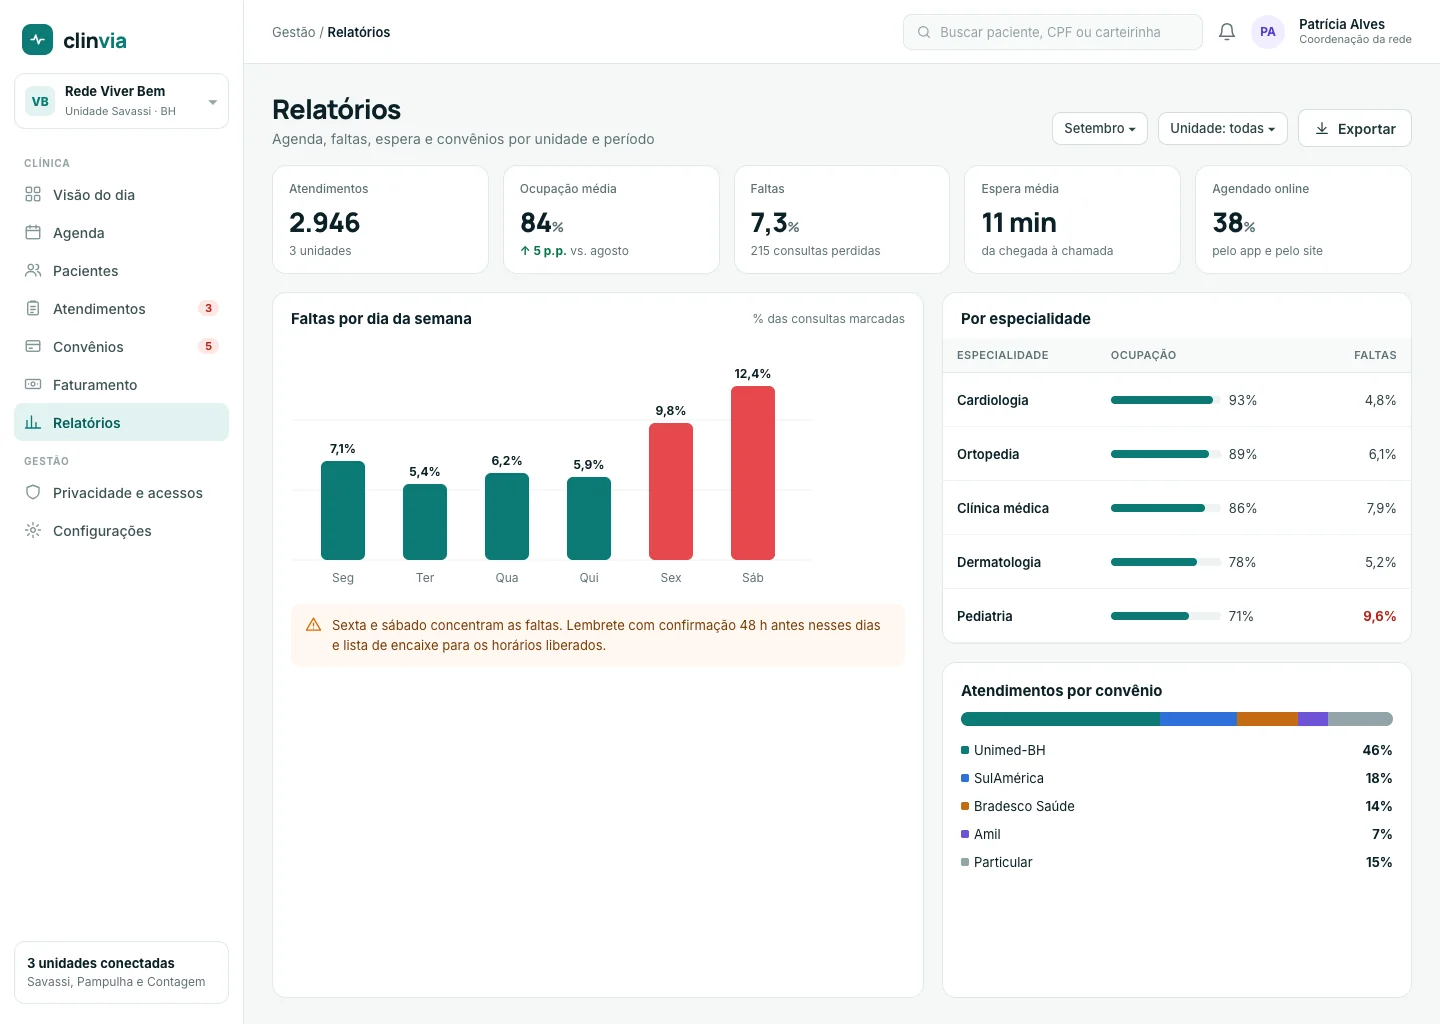Screen dimensions: 1440x1024
Task: Click the Ortopedia row label
Action: 988,454
